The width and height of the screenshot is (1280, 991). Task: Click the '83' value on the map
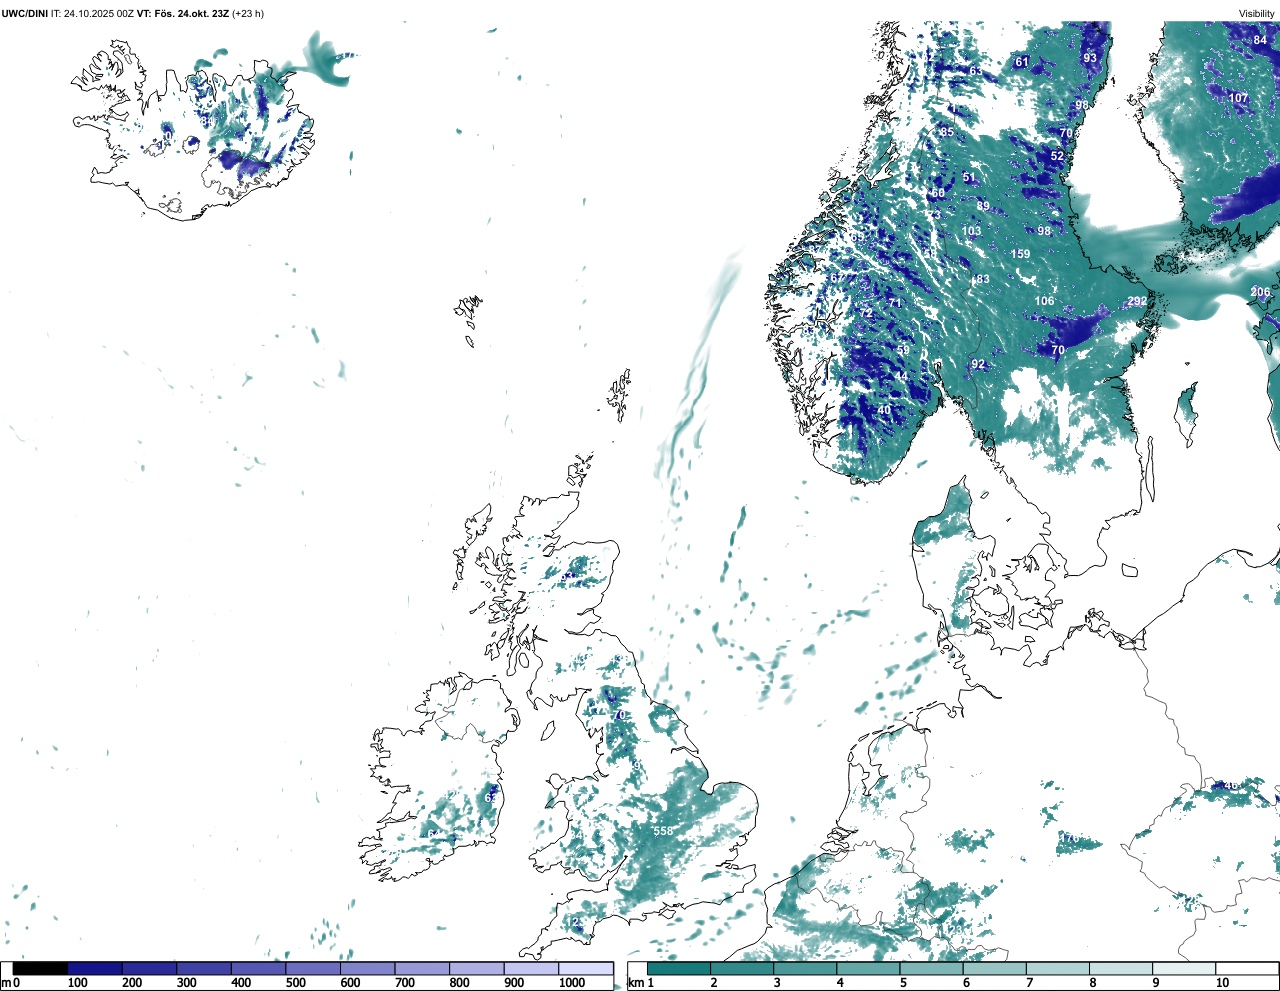pyautogui.click(x=983, y=279)
